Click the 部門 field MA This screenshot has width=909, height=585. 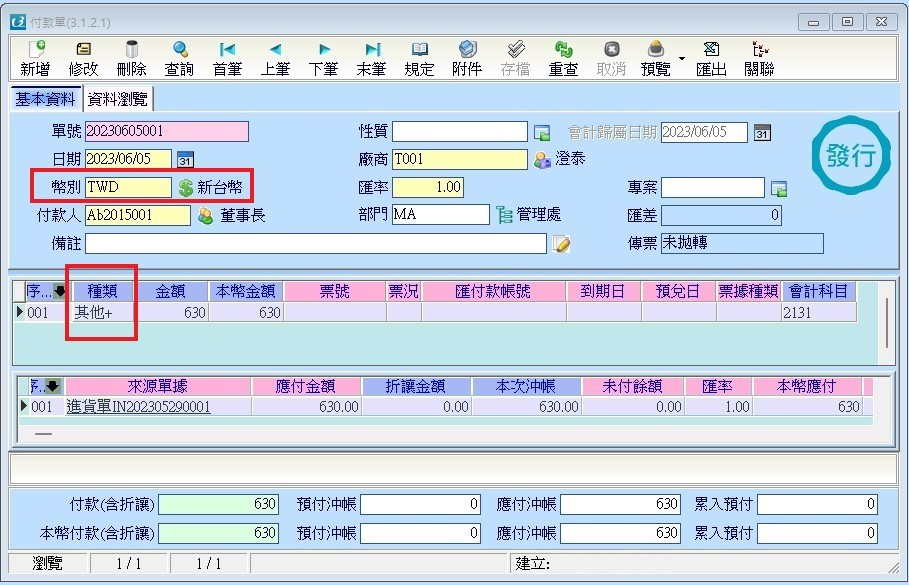click(x=441, y=215)
